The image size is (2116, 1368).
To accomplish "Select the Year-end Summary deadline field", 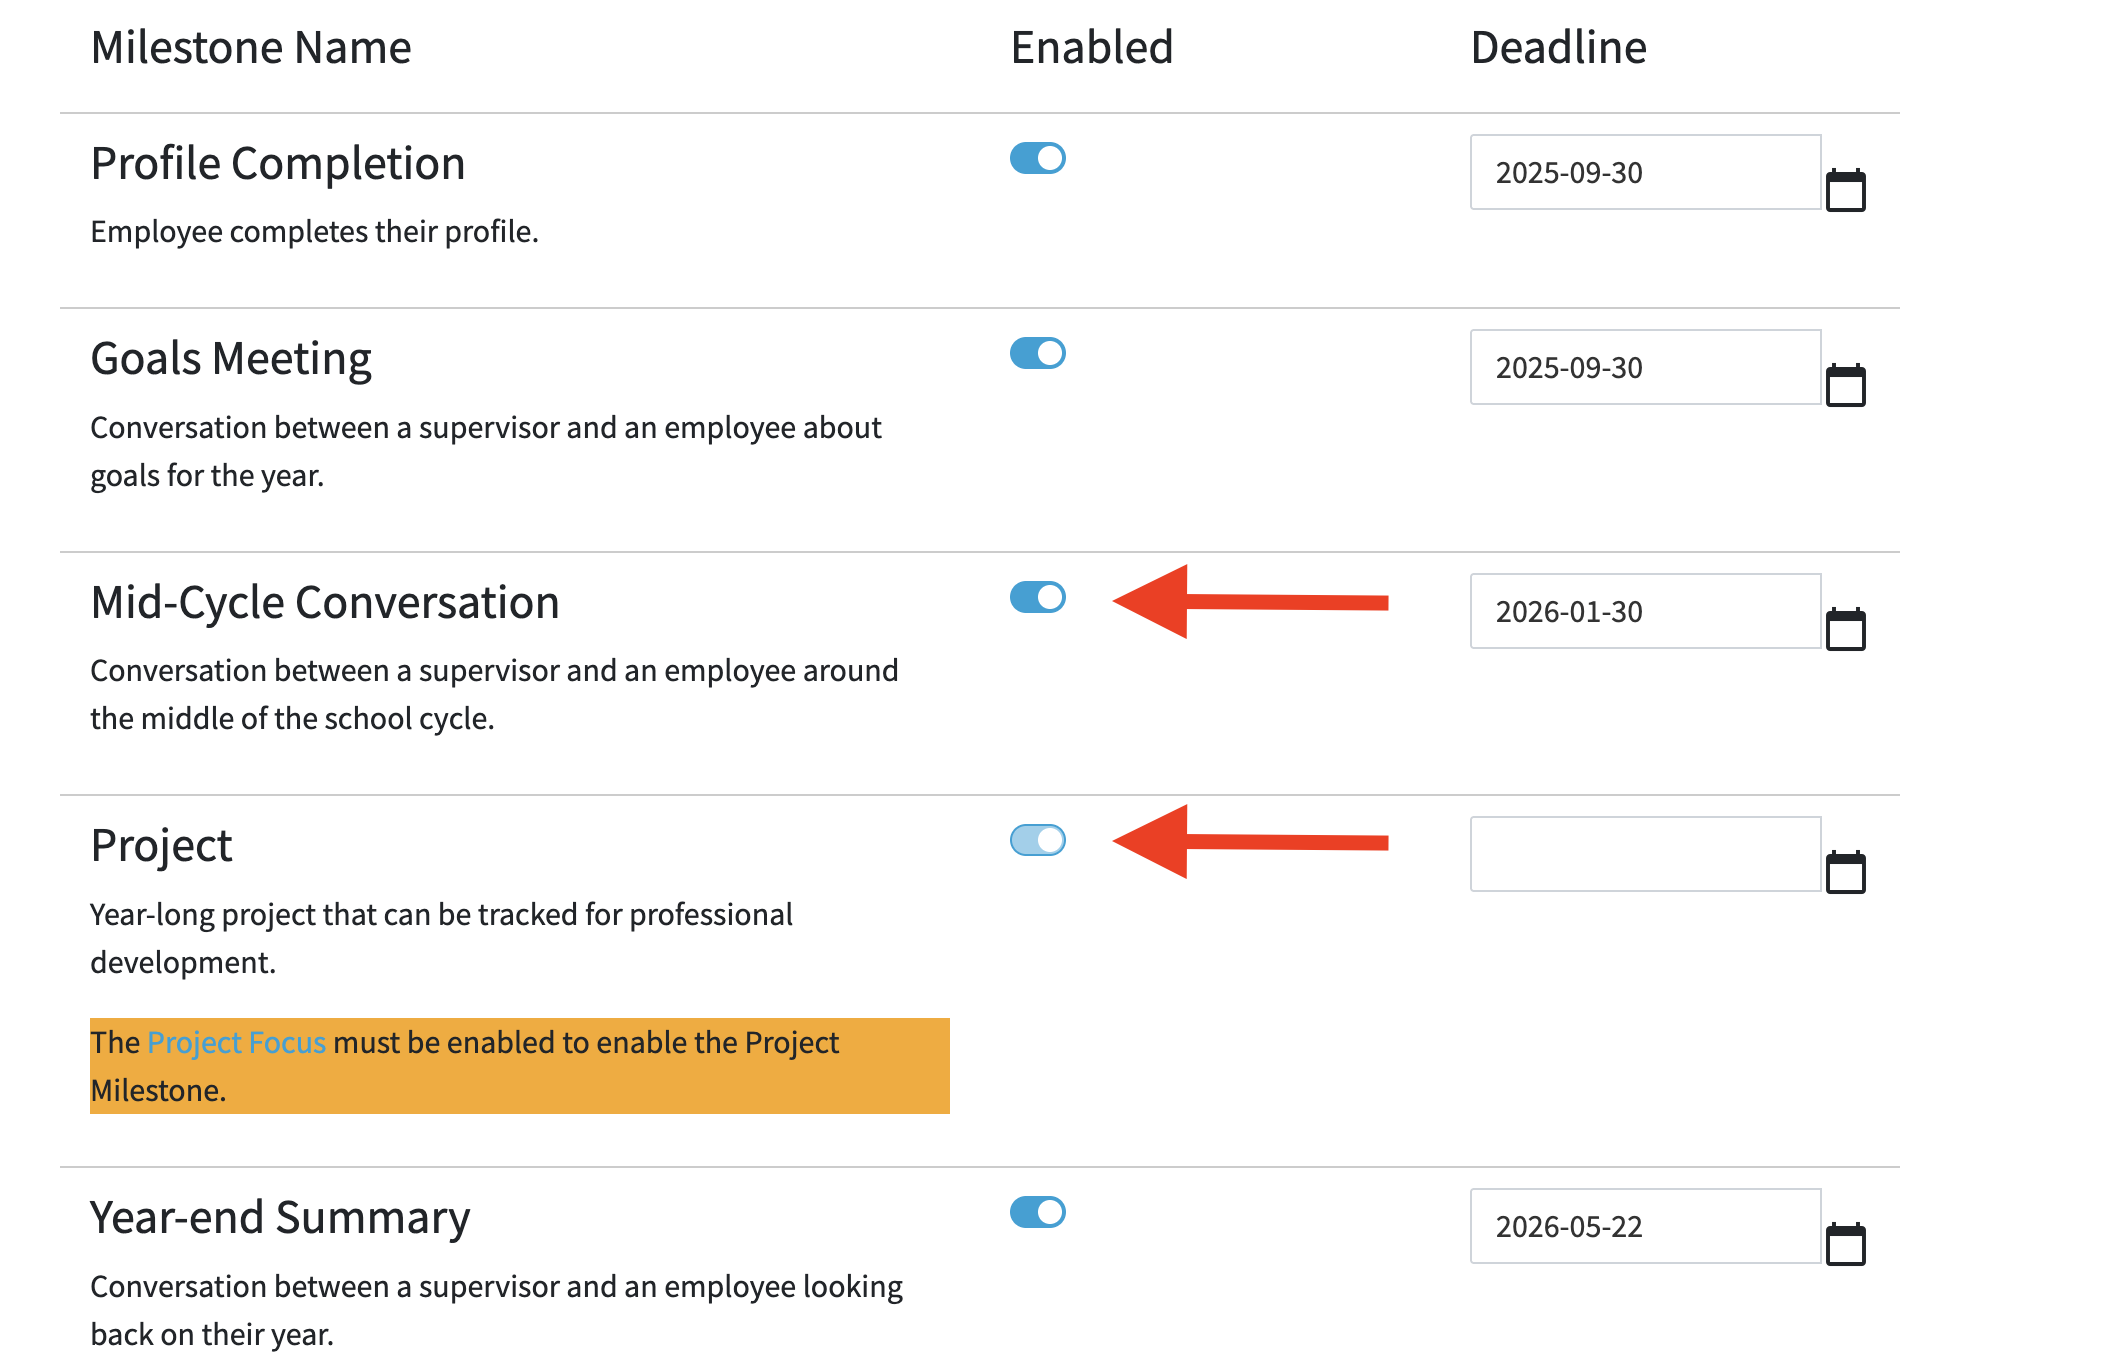I will (1644, 1227).
